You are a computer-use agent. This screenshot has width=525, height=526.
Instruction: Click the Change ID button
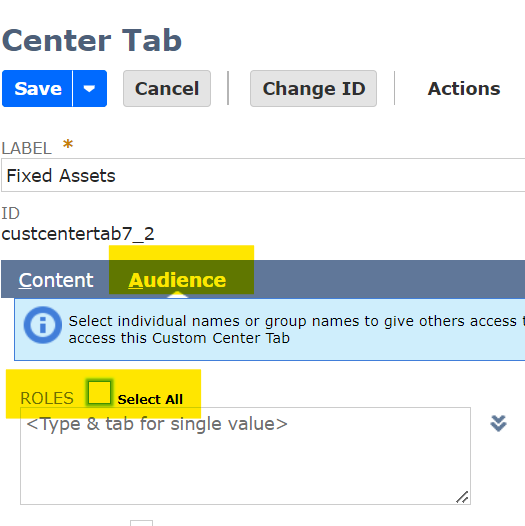click(313, 89)
